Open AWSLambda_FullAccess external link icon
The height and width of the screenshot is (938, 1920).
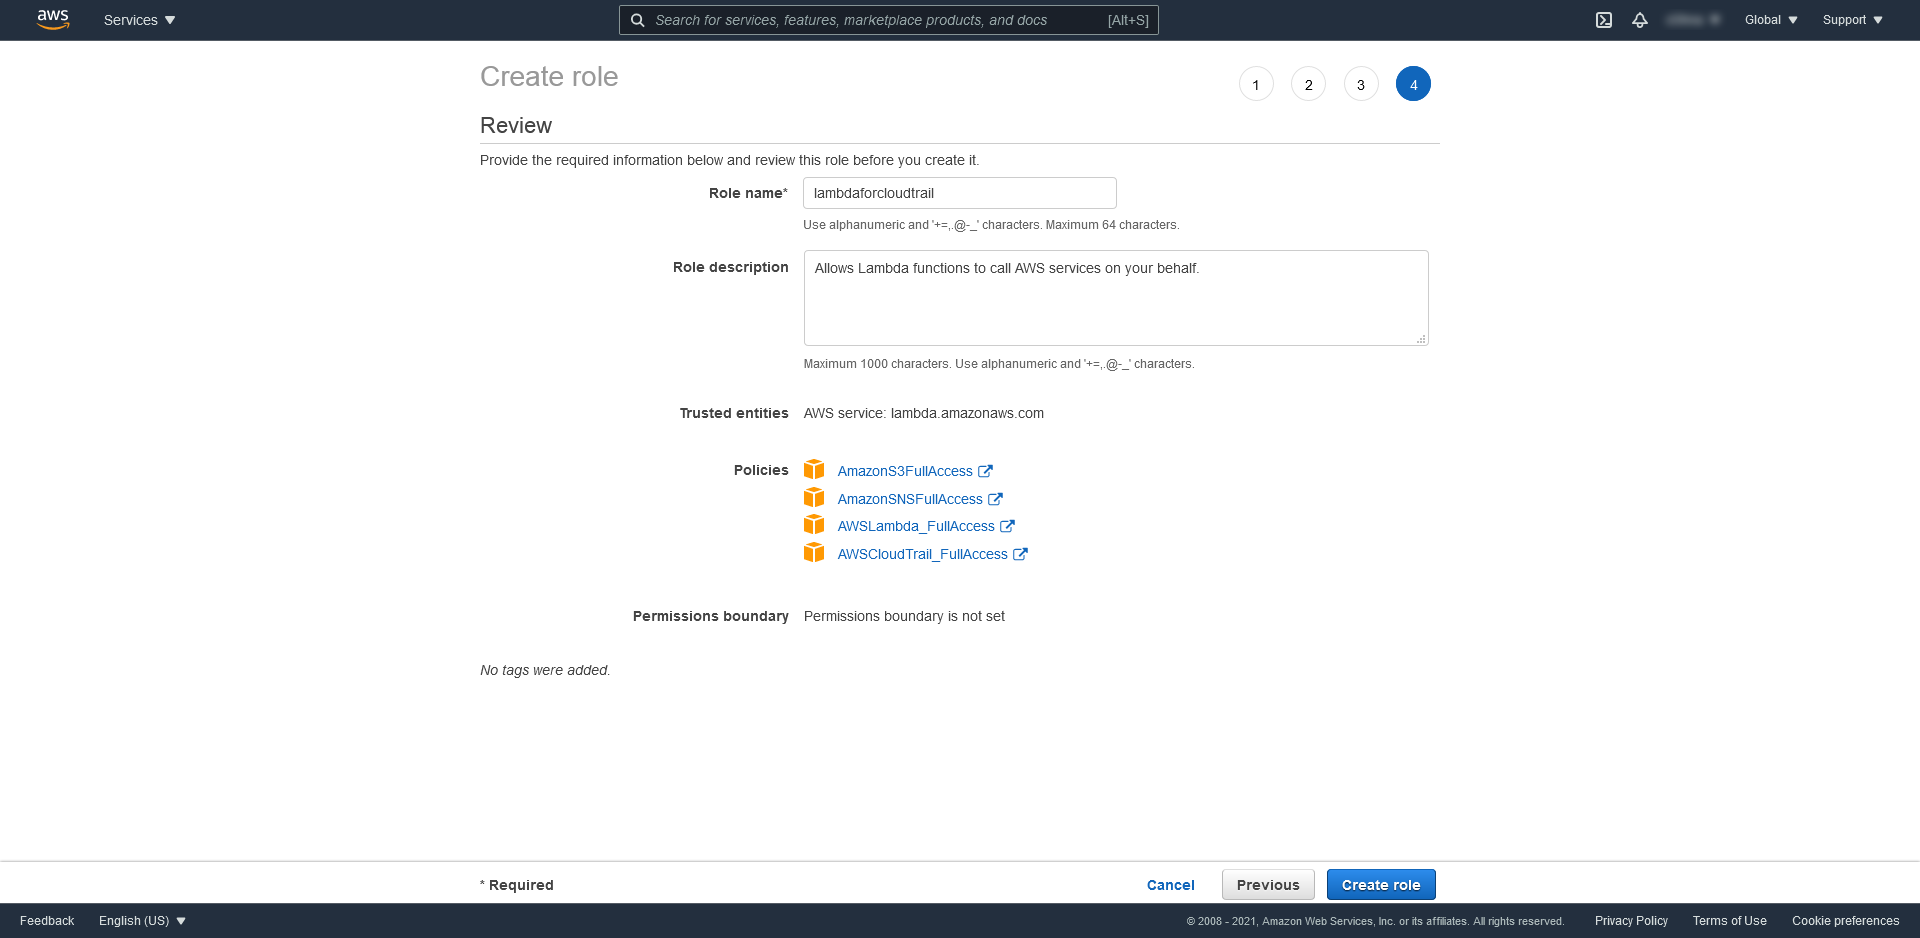coord(1007,526)
